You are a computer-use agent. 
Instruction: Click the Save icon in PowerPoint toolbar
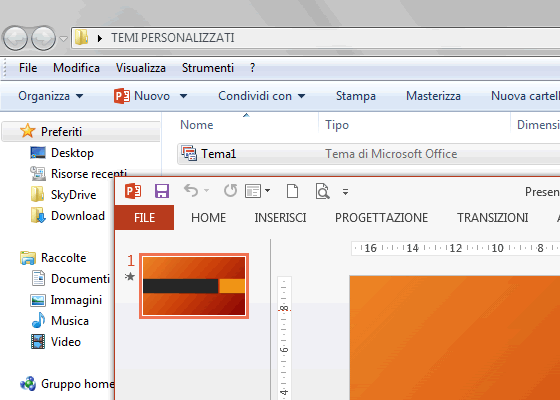pyautogui.click(x=162, y=191)
